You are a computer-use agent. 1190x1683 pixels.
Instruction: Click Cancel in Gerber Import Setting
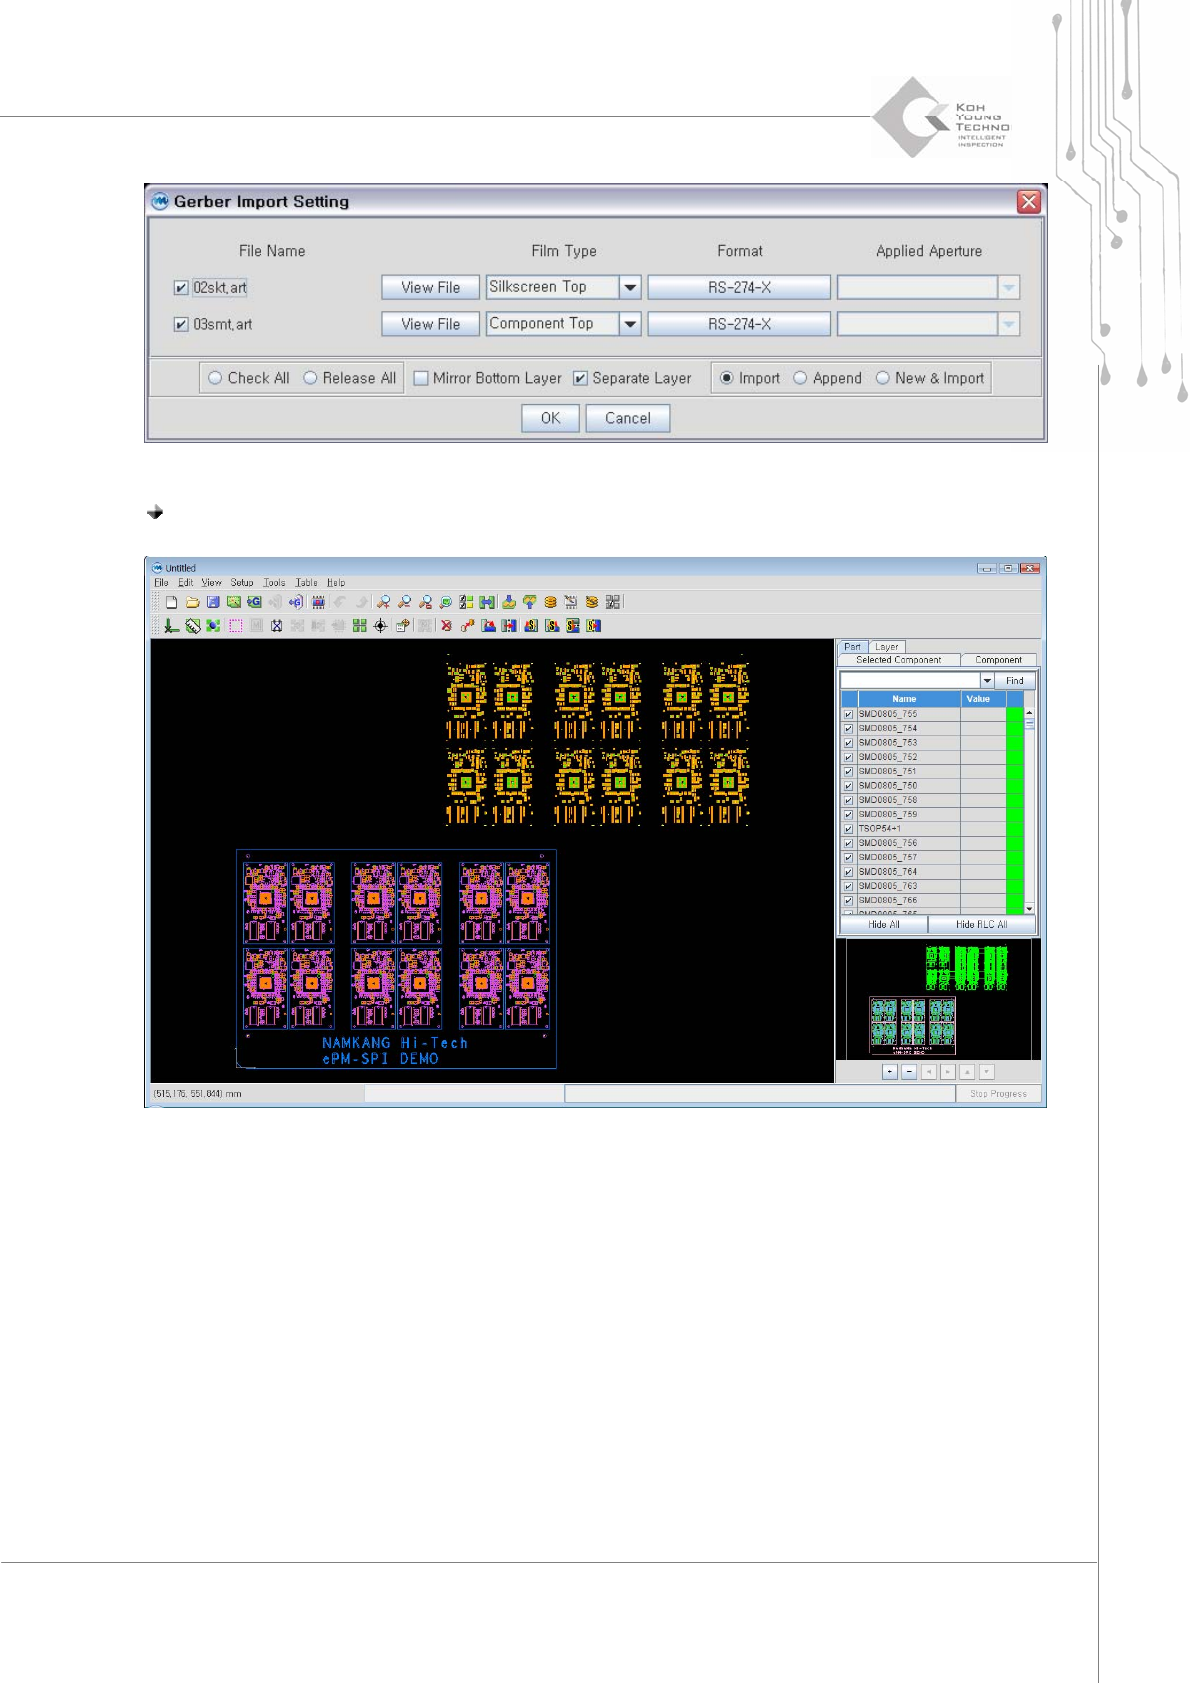[627, 418]
